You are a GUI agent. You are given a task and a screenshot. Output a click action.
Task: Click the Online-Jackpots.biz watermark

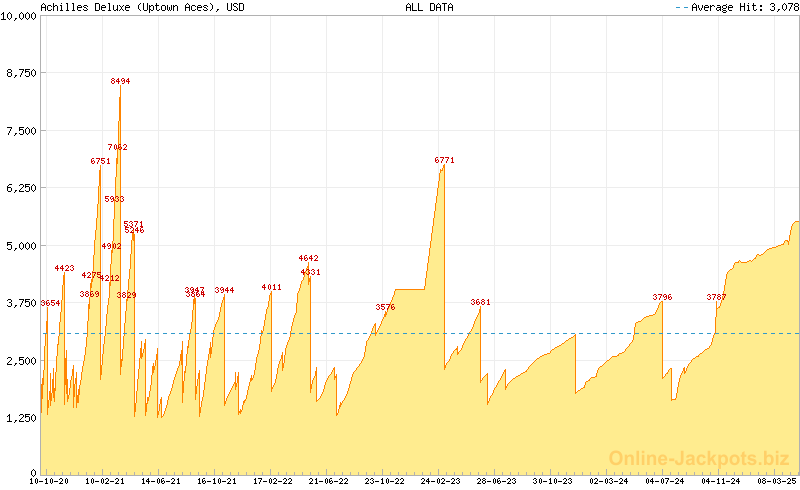(693, 458)
